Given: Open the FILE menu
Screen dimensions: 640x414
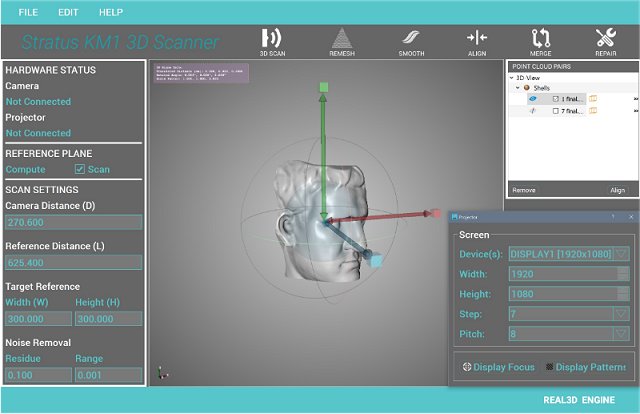Looking at the screenshot, I should [28, 12].
